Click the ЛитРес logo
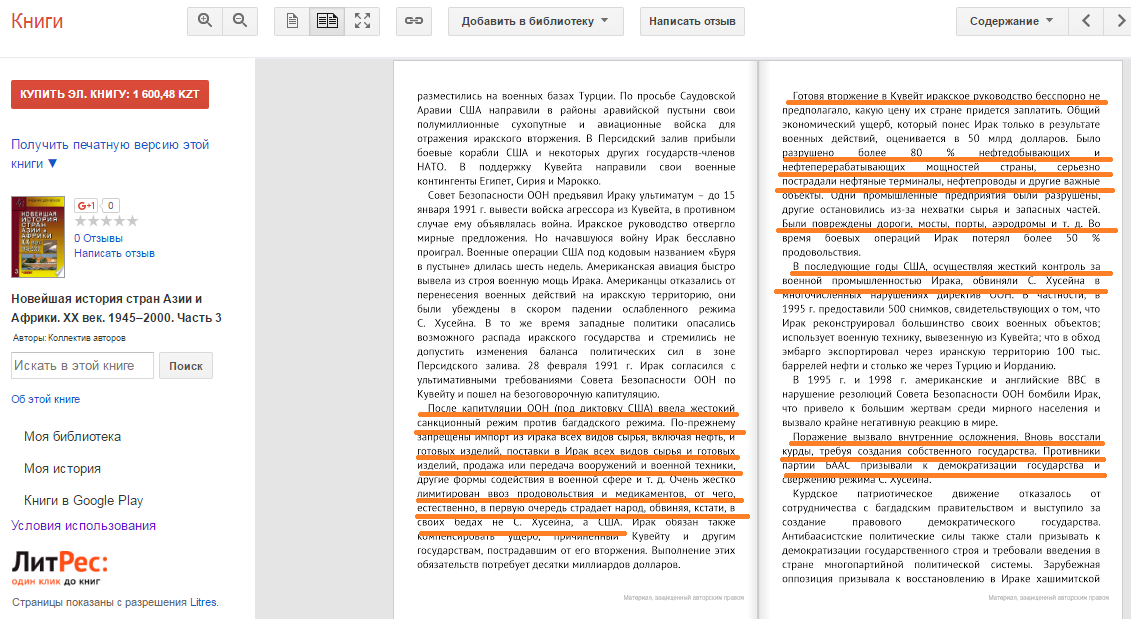 pyautogui.click(x=60, y=568)
